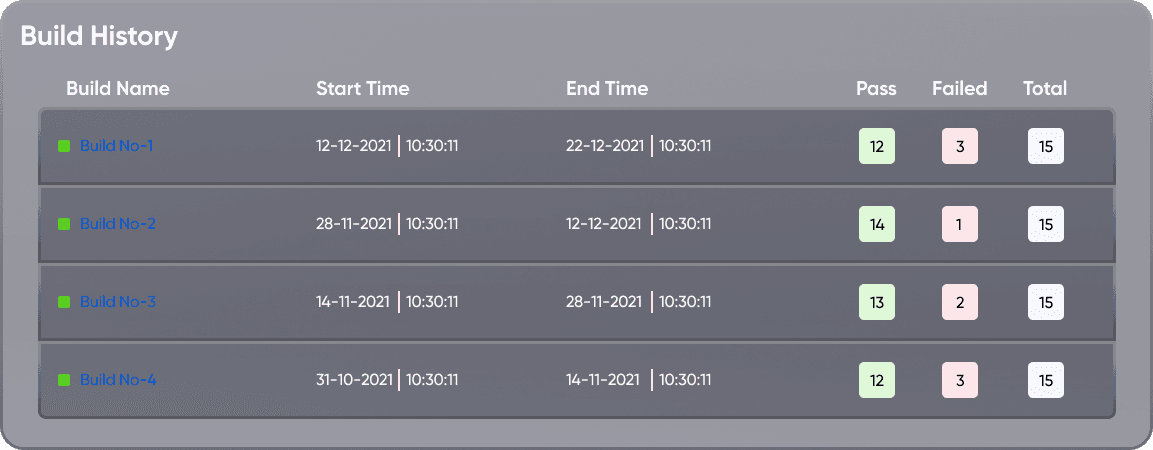Click the Failed column header
Image resolution: width=1153 pixels, height=450 pixels.
click(x=960, y=88)
